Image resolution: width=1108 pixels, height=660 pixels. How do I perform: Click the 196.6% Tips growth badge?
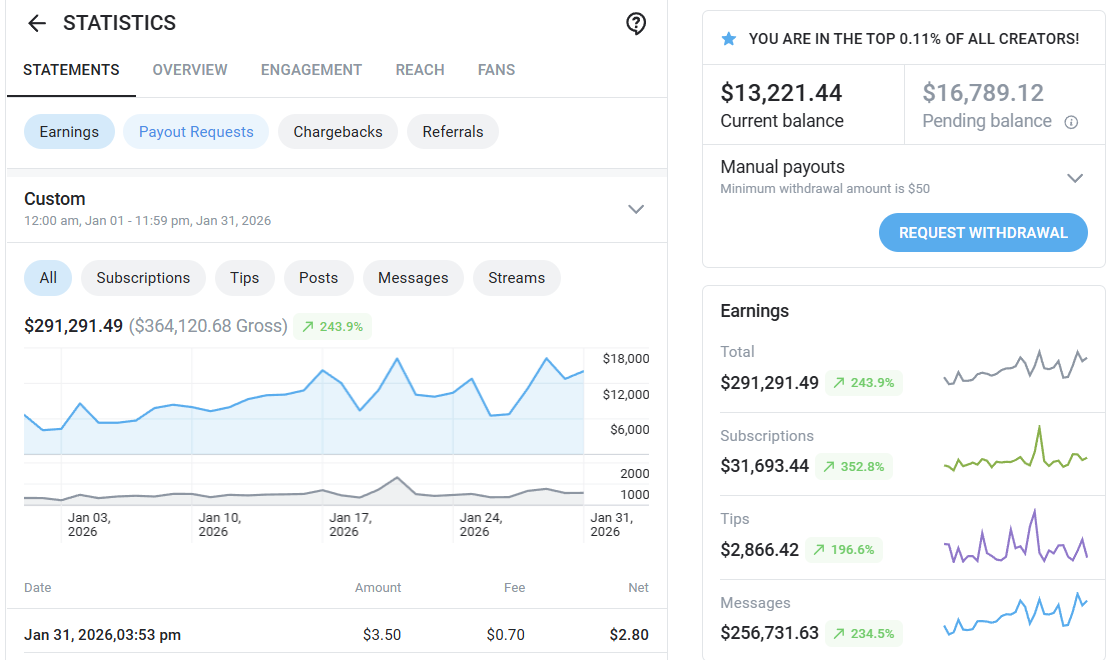844,550
